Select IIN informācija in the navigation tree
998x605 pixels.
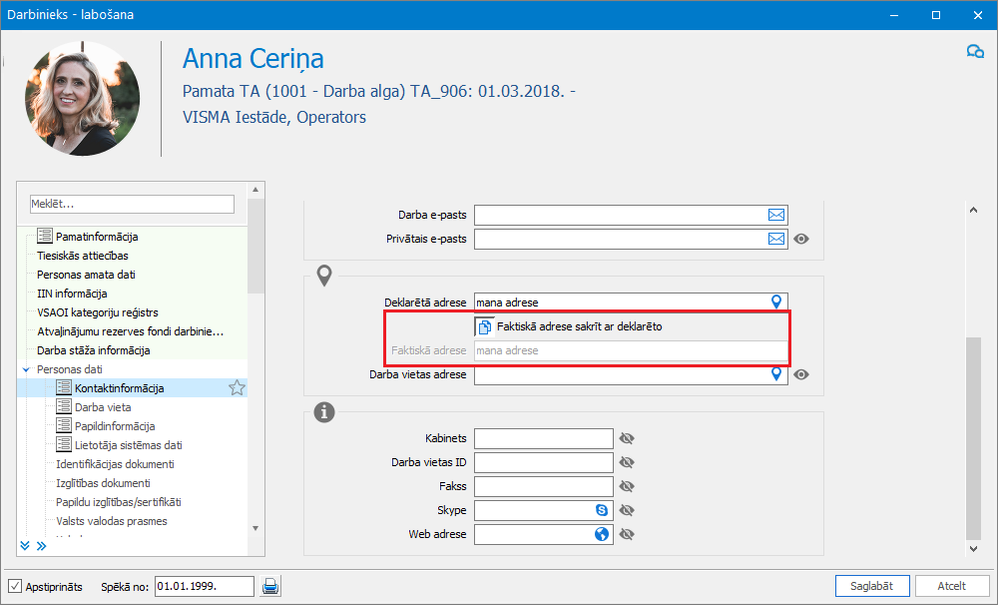[72, 293]
